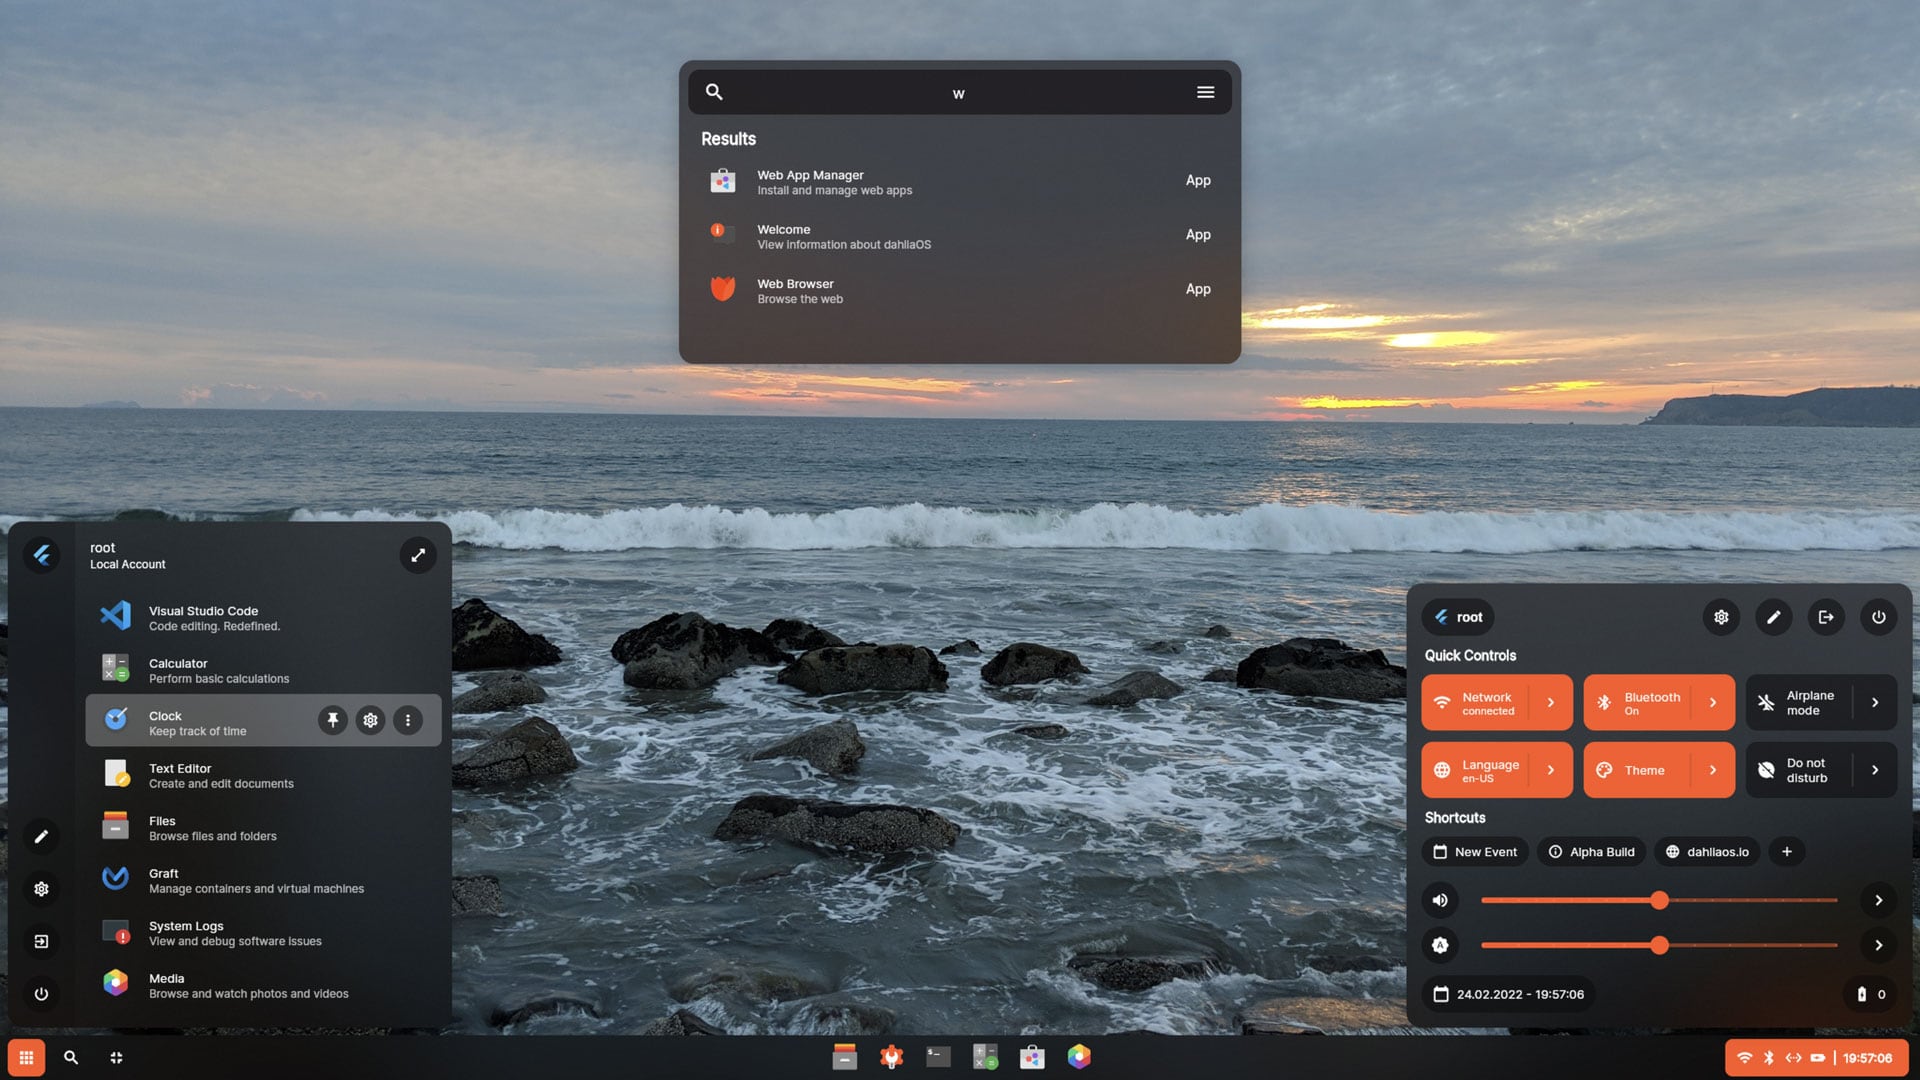Expand Theme options chevron
This screenshot has height=1080, width=1920.
click(x=1713, y=770)
